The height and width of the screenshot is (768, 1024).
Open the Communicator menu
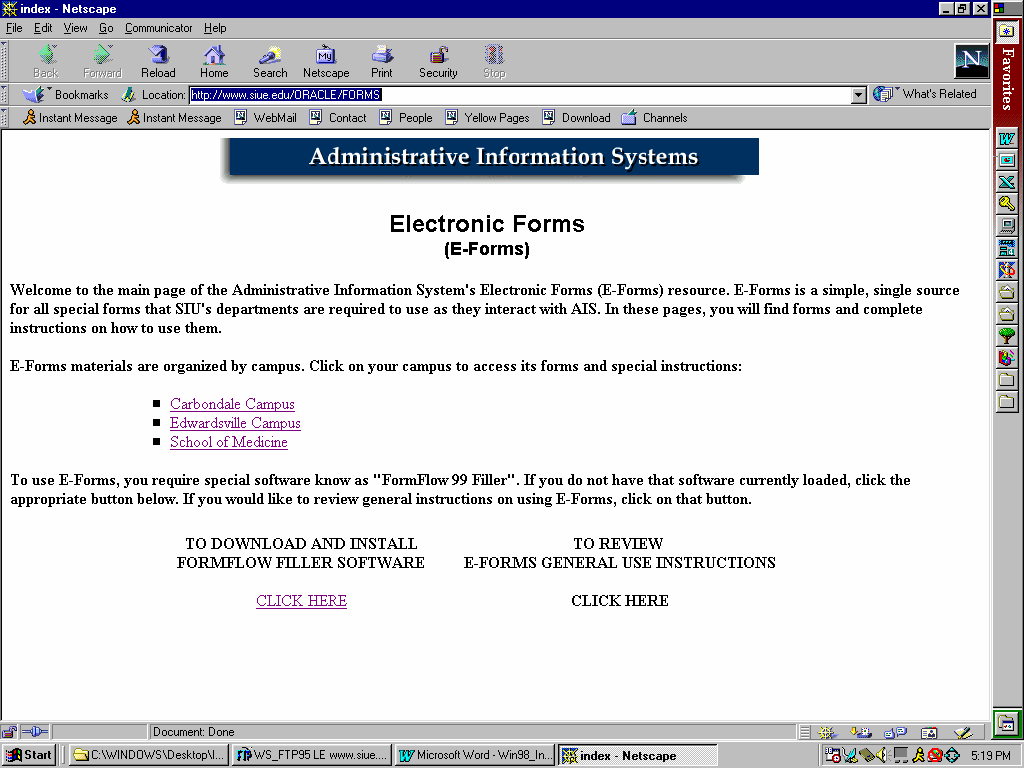pyautogui.click(x=158, y=28)
